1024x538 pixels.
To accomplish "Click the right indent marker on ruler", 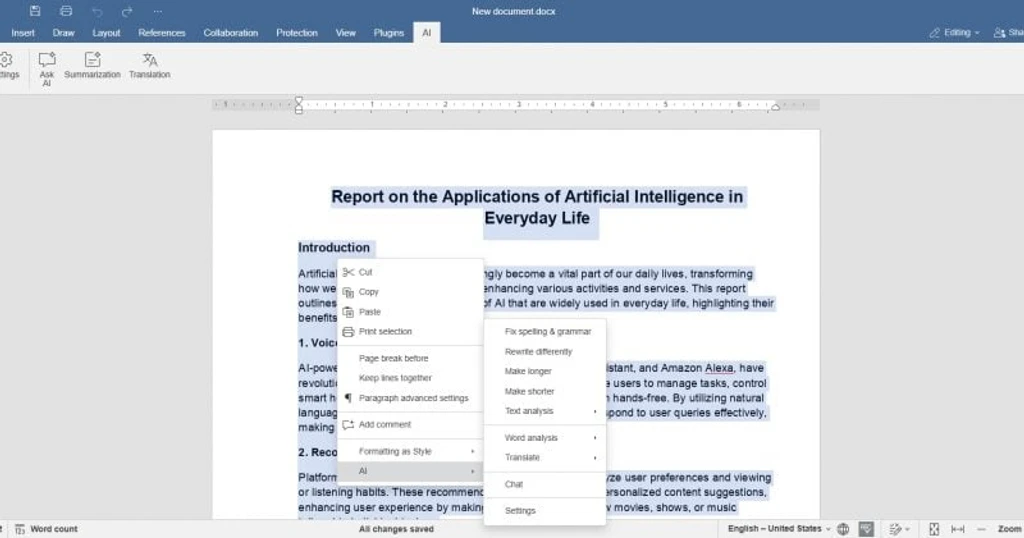I will point(775,107).
